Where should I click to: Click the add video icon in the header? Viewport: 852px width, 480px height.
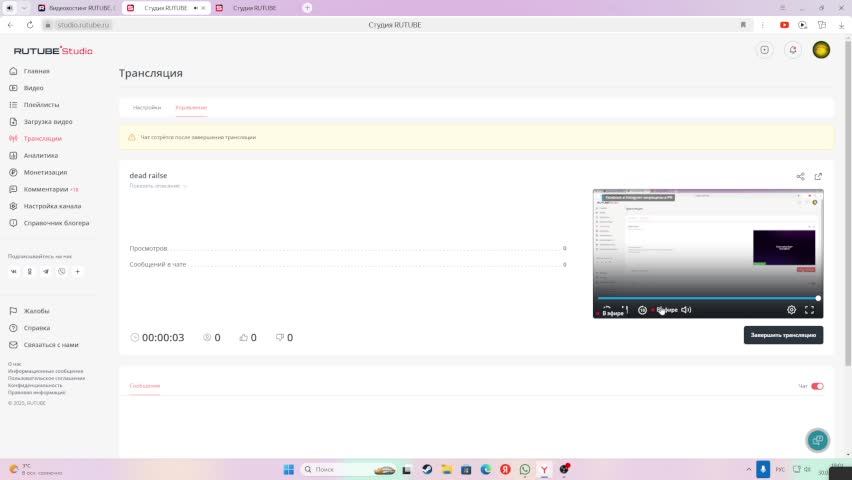[765, 50]
